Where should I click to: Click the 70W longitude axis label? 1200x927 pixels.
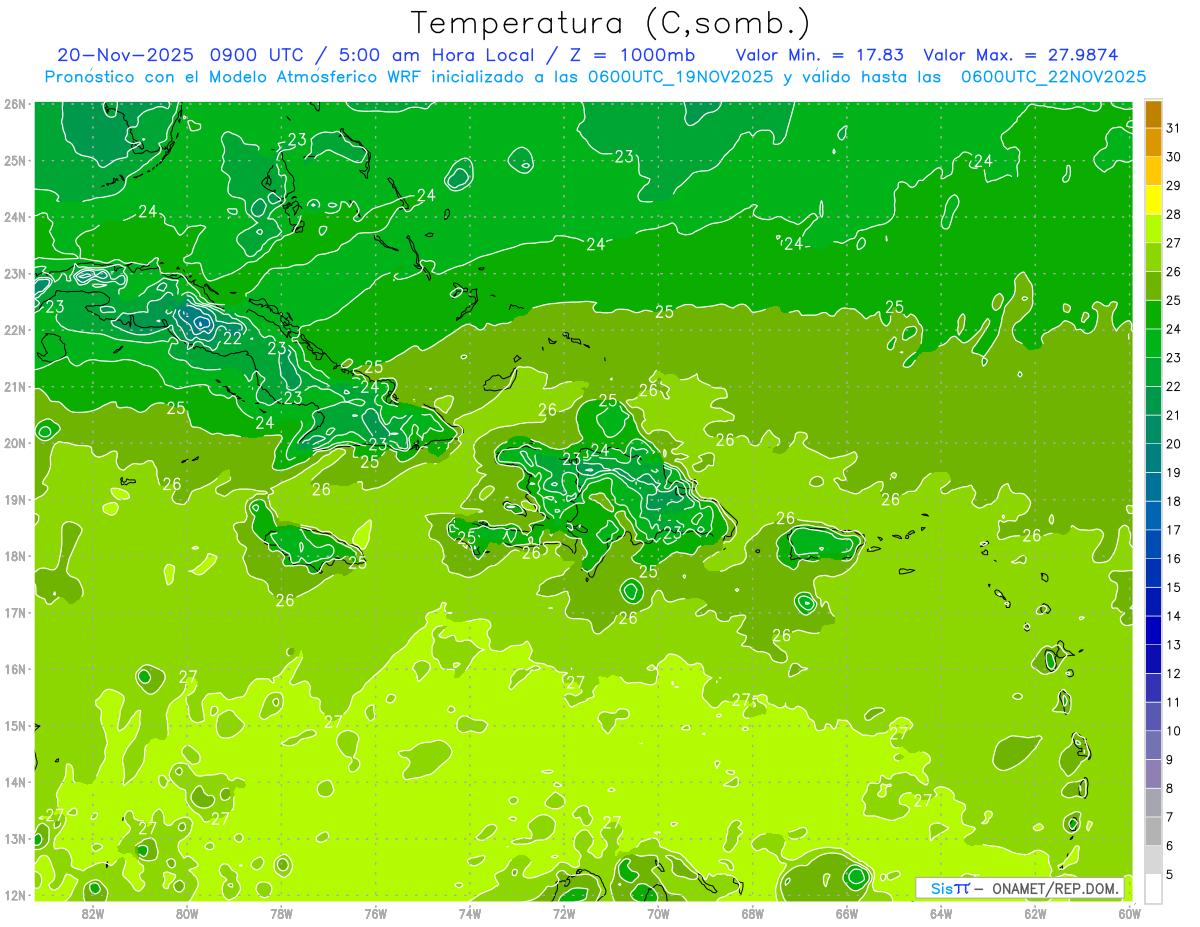tap(658, 912)
